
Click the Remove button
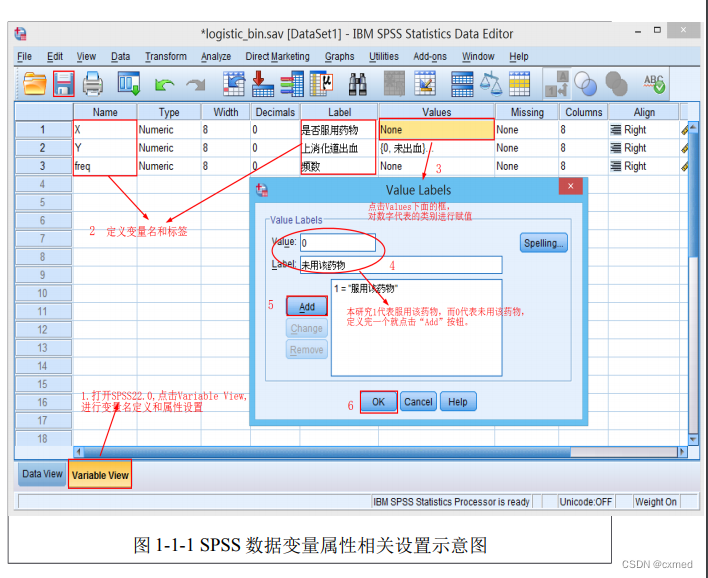pos(307,350)
